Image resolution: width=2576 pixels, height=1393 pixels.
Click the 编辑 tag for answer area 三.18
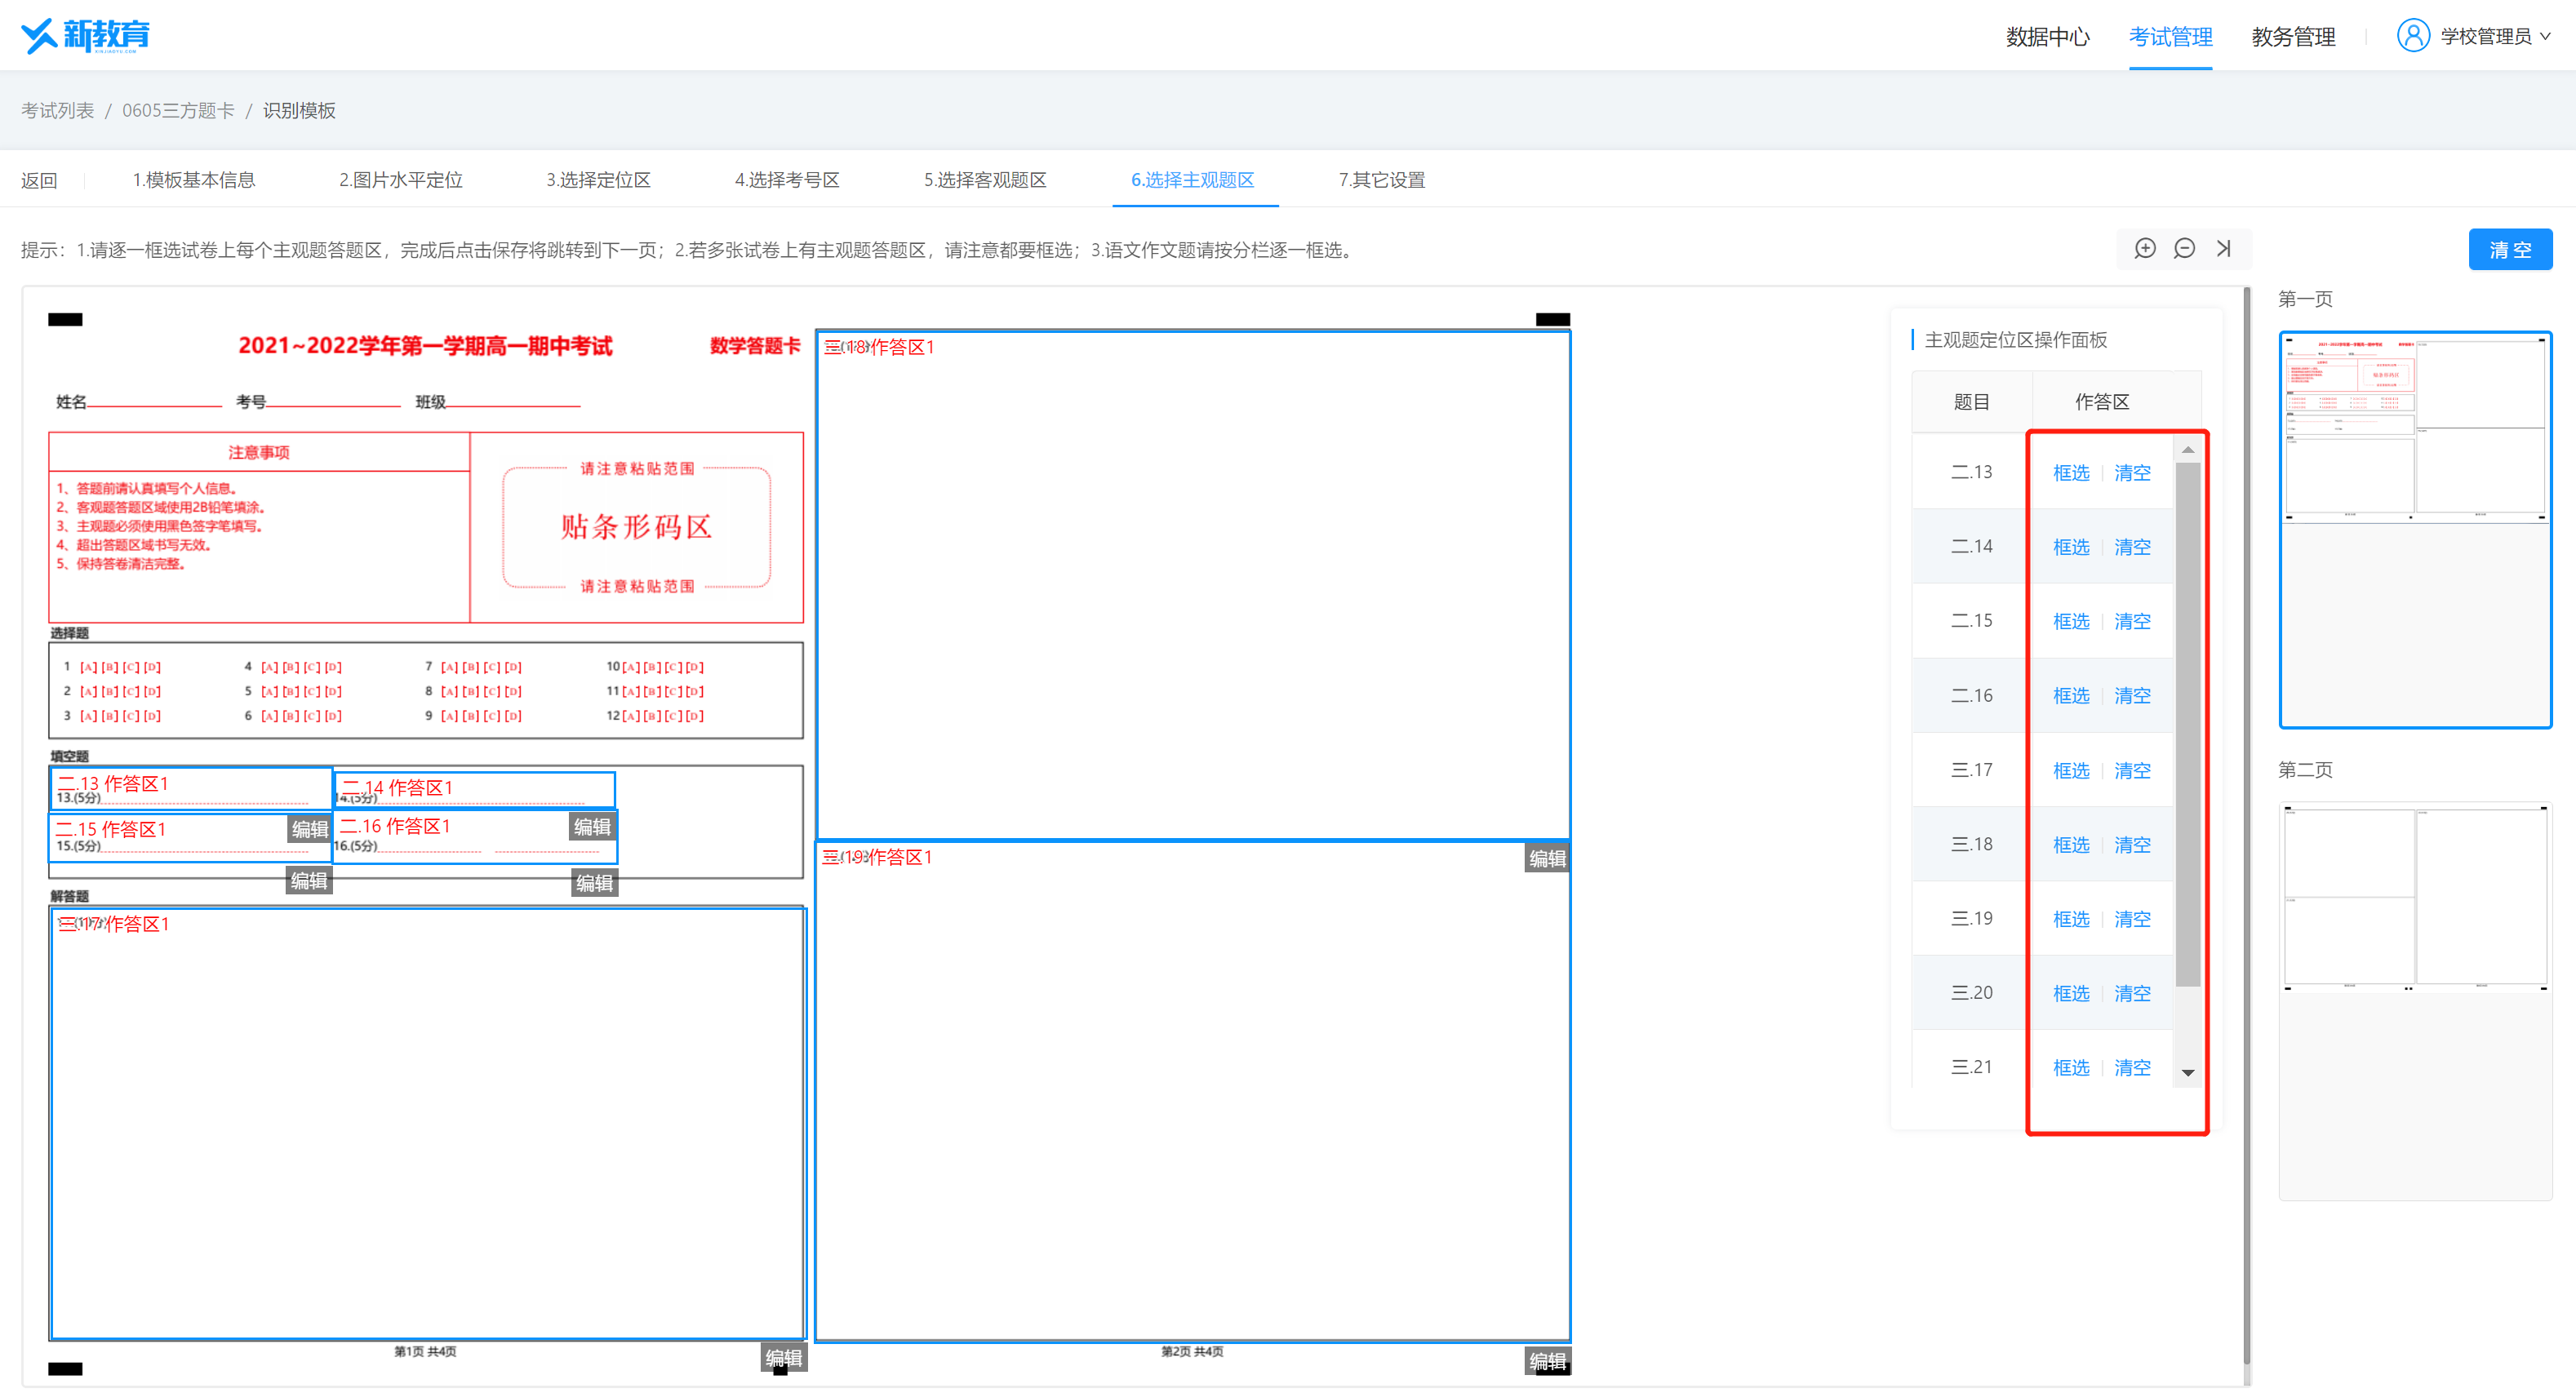[1546, 858]
